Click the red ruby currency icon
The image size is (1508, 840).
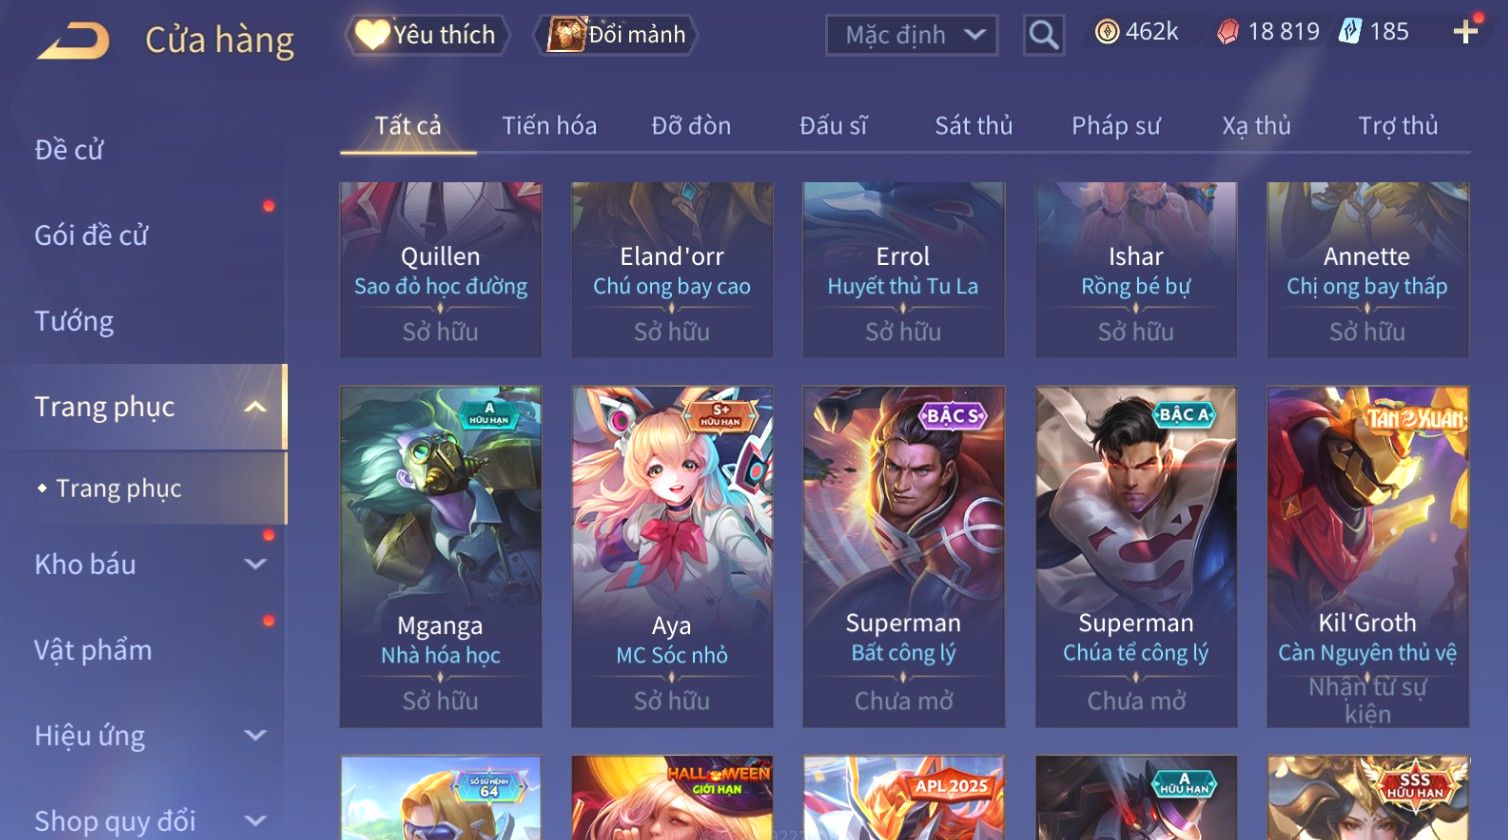click(1227, 33)
